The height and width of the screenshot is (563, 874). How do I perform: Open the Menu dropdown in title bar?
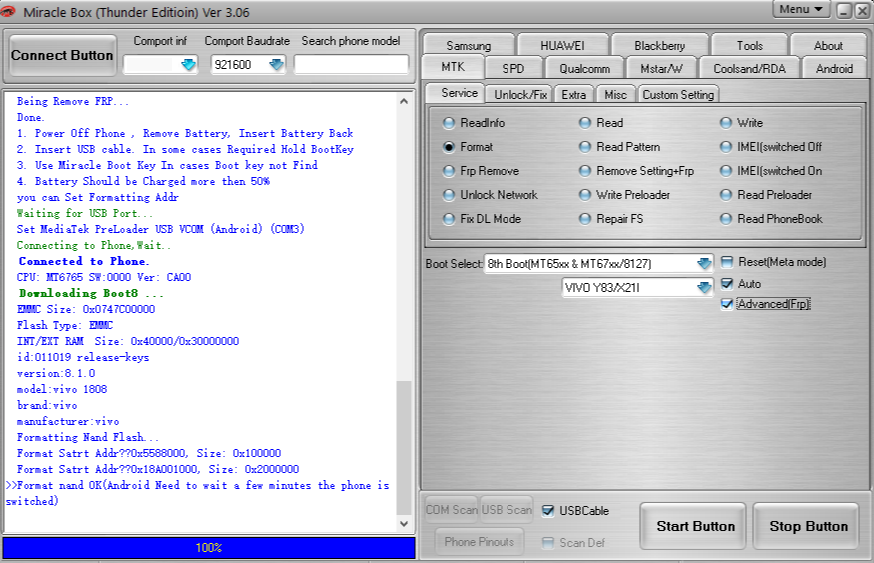[801, 9]
